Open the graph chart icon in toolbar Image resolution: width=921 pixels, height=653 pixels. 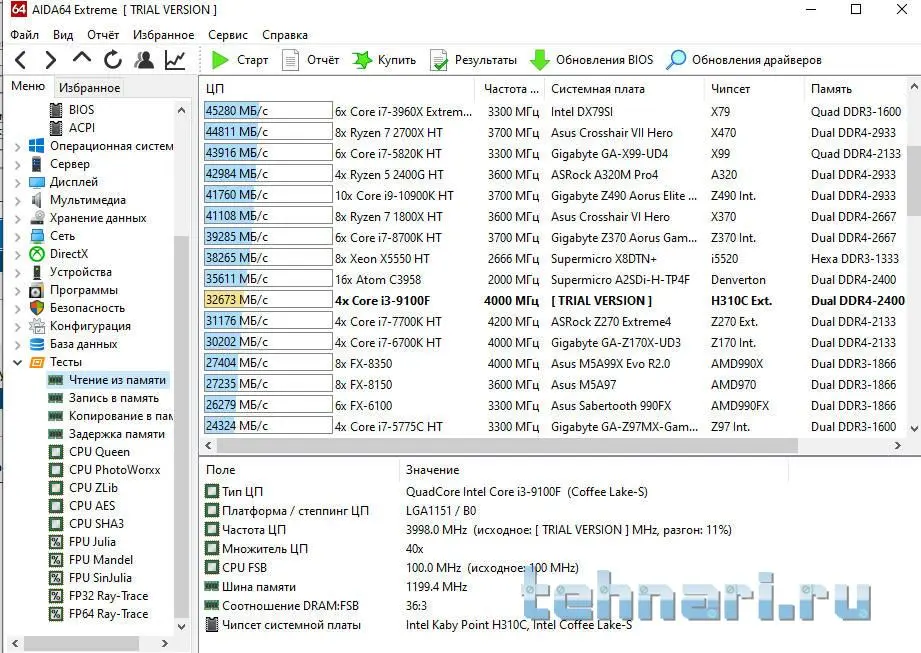[175, 59]
